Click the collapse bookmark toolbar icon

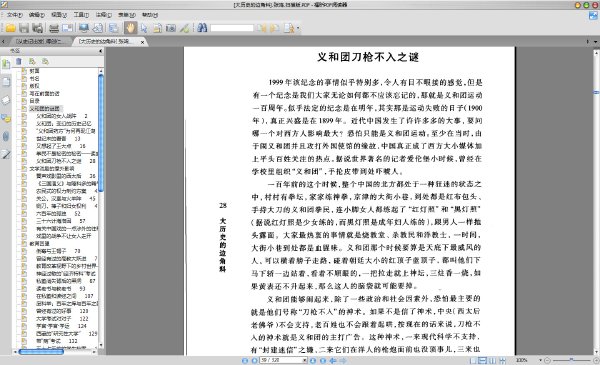click(45, 61)
